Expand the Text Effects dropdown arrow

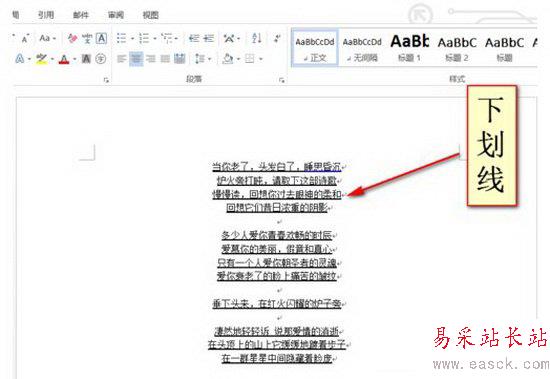(29, 59)
